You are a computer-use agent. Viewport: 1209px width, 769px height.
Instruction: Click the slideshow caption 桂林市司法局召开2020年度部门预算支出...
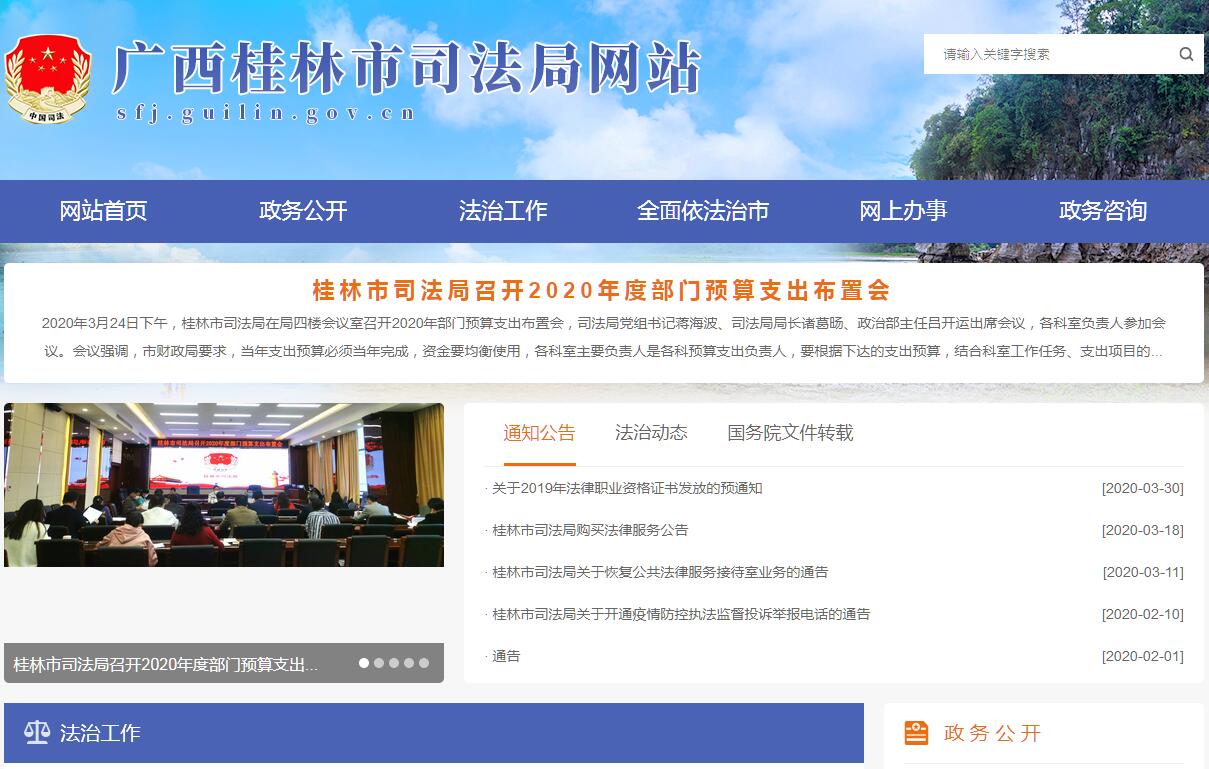click(165, 664)
